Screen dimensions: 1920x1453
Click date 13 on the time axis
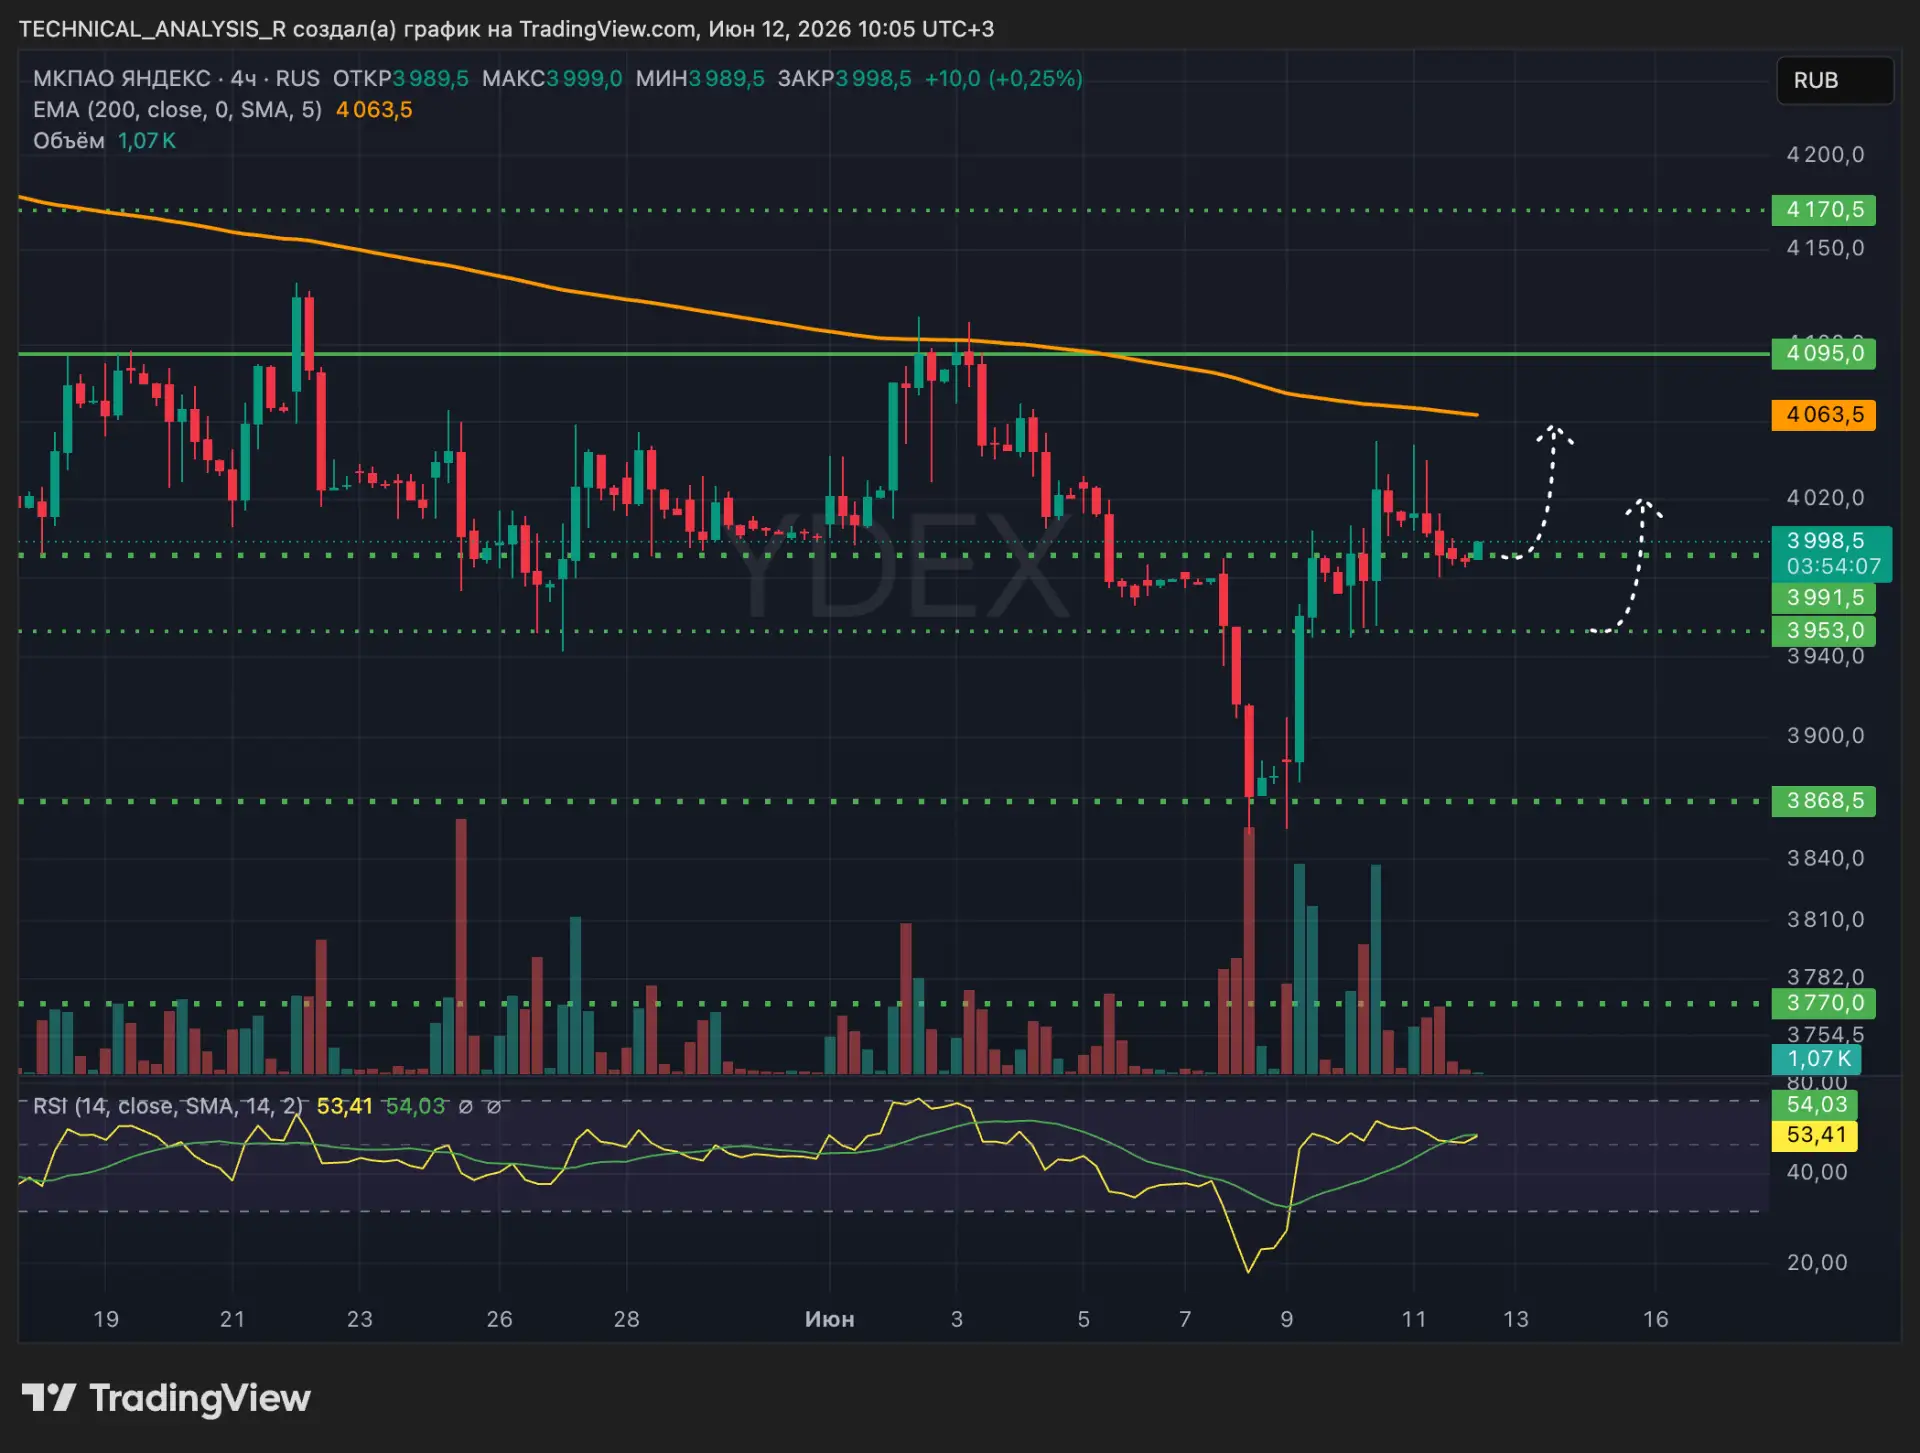[1516, 1319]
